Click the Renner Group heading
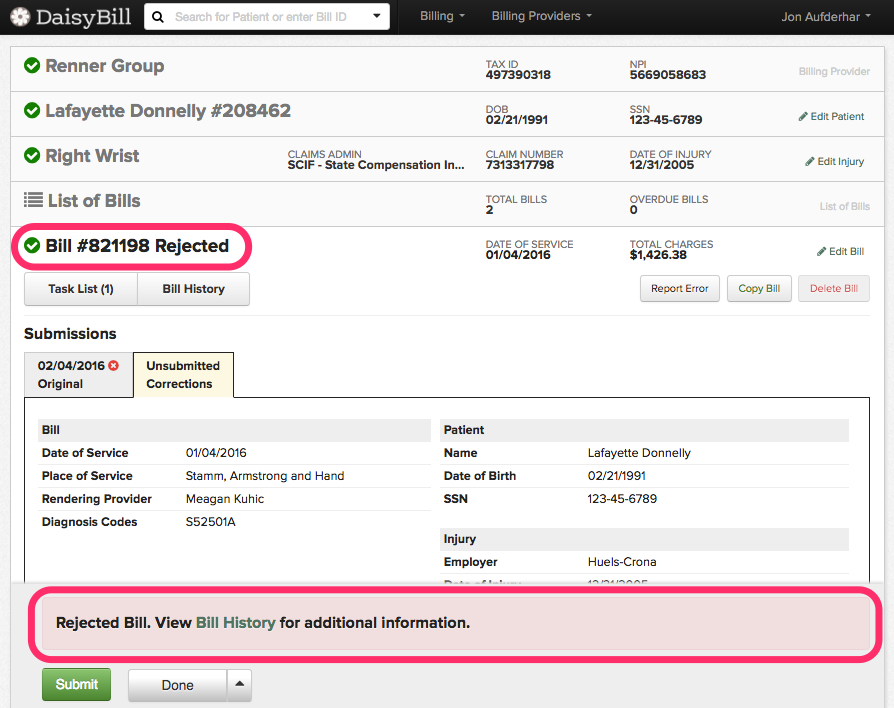 coord(105,66)
